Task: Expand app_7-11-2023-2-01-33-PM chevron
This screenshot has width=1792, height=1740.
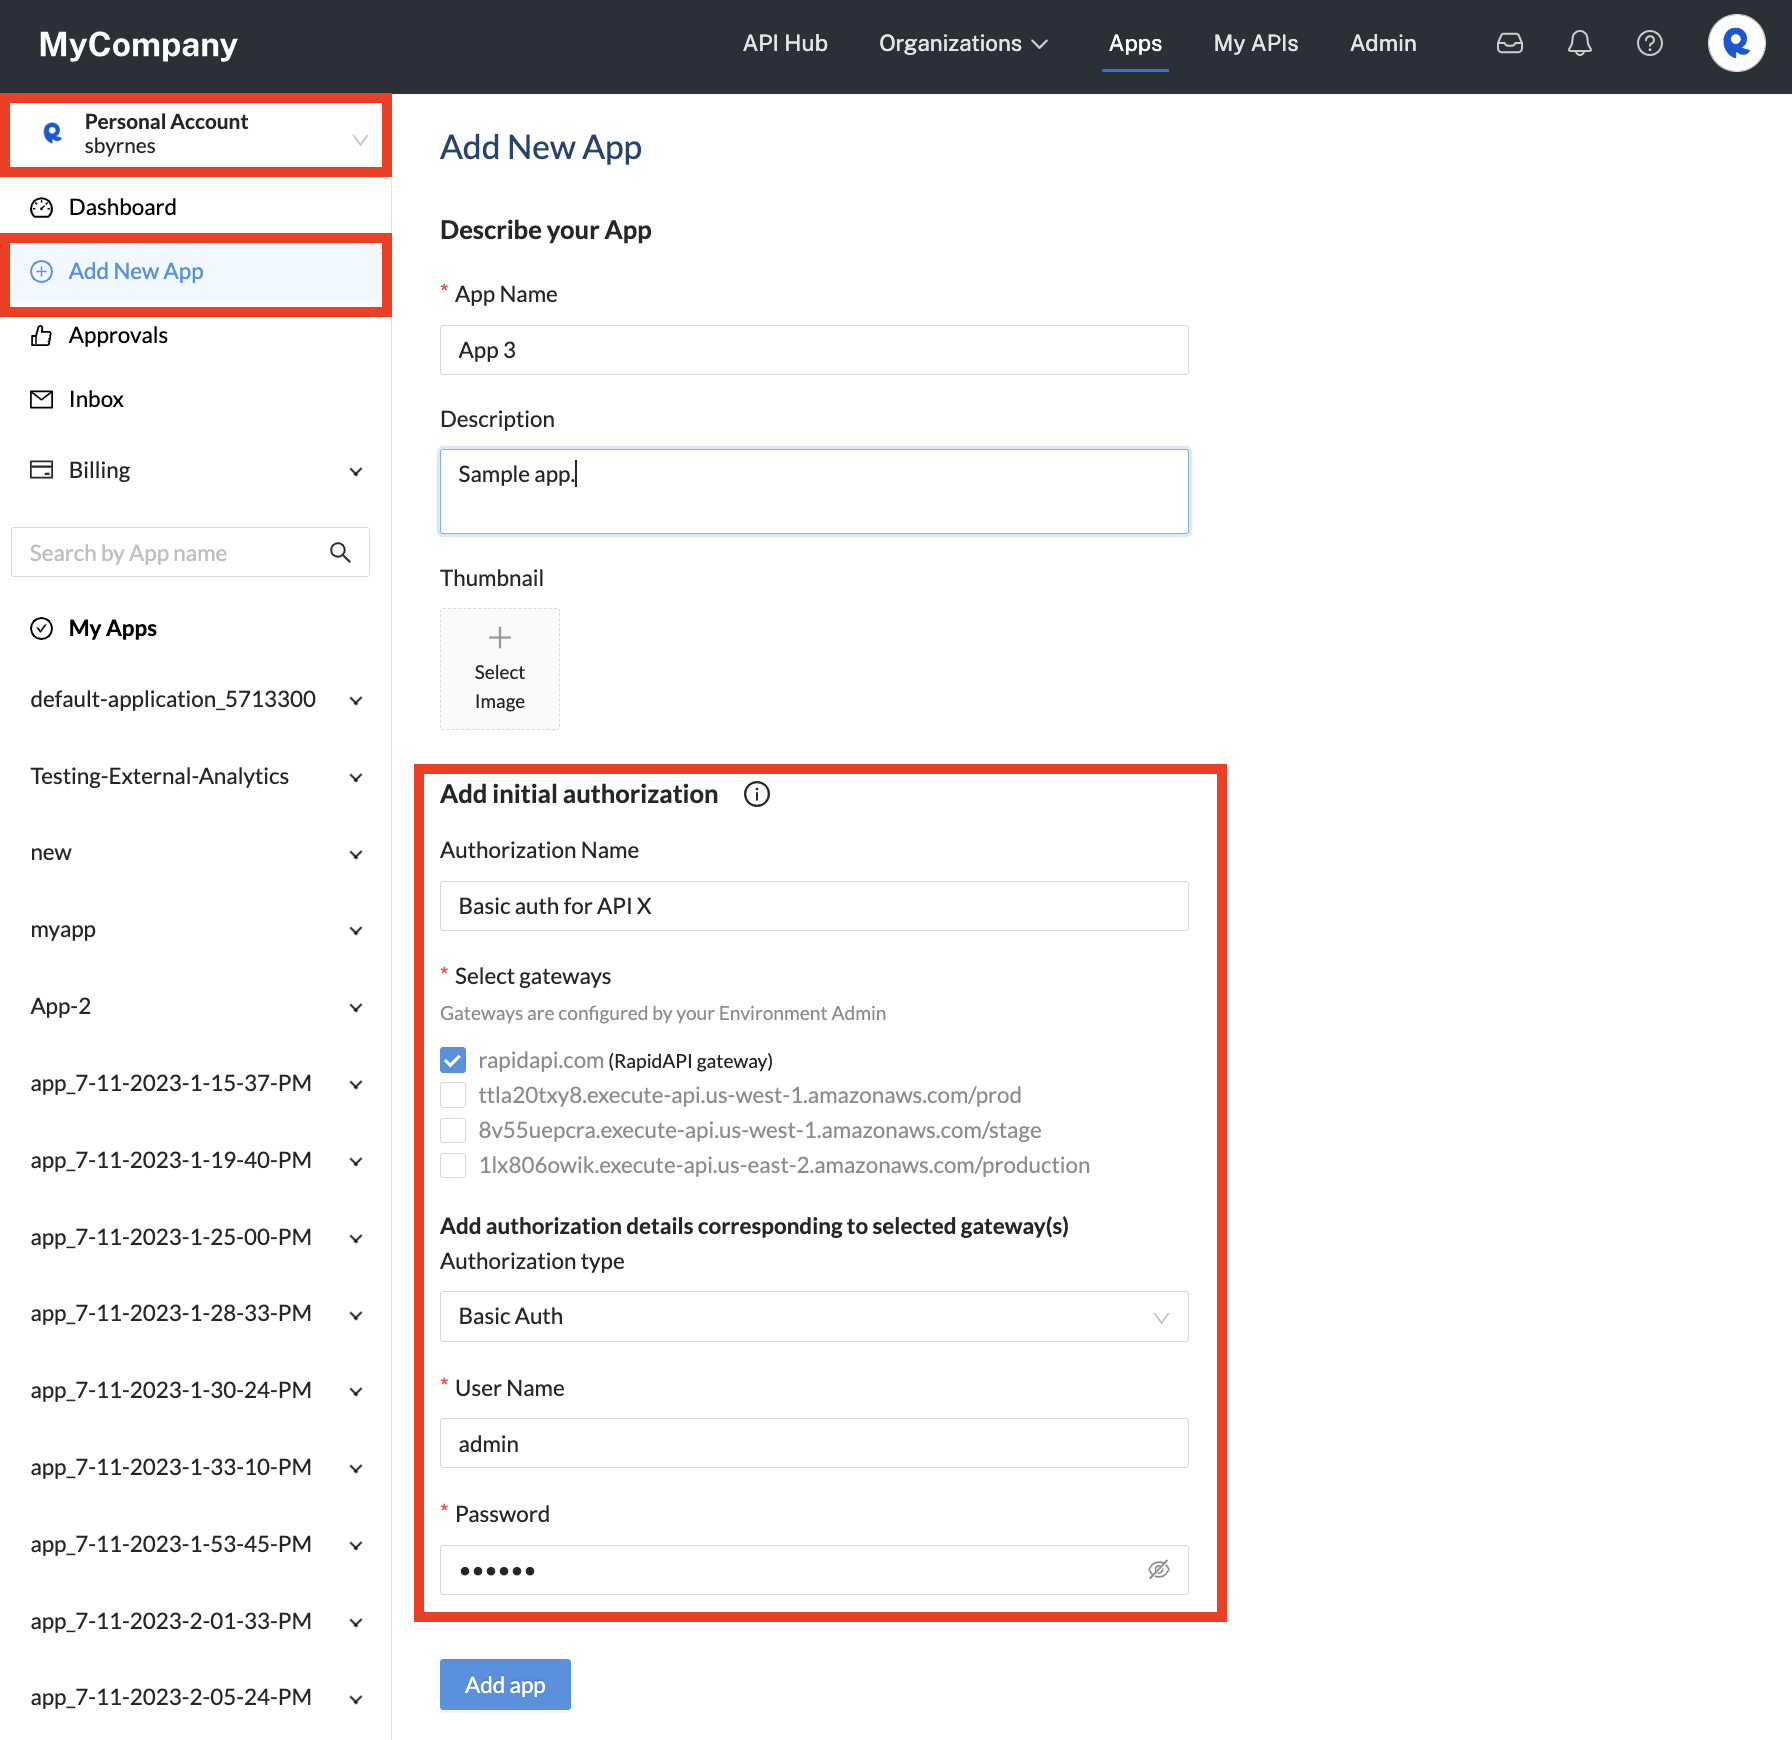Action: 356,1622
